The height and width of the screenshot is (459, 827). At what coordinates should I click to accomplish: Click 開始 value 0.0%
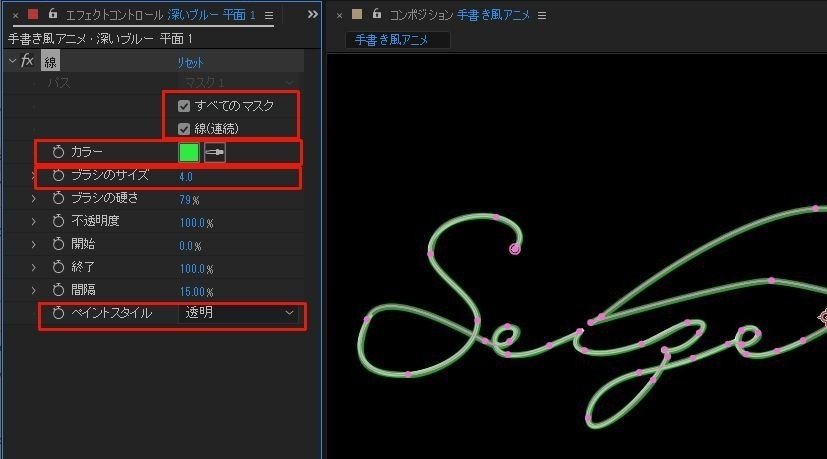coord(190,246)
